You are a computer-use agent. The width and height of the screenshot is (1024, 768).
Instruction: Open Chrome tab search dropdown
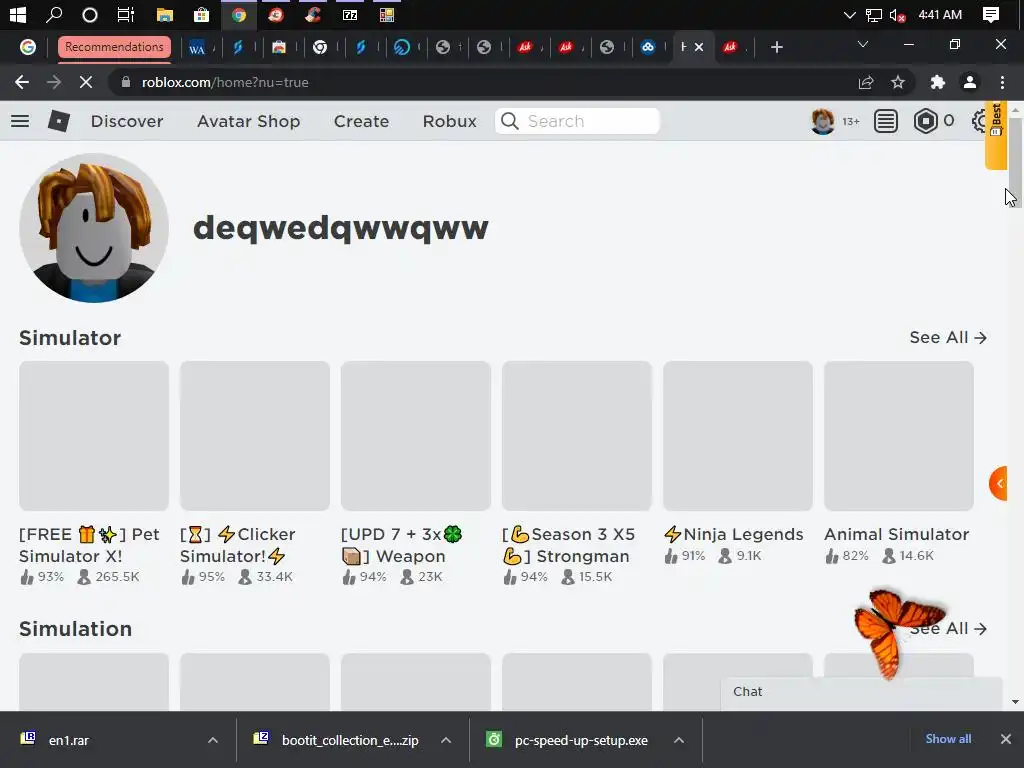click(x=863, y=44)
